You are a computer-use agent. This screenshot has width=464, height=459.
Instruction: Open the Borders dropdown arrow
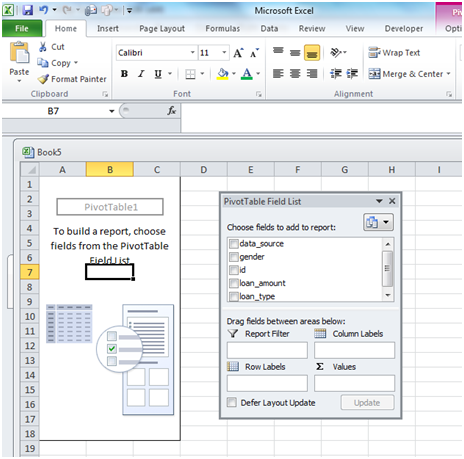point(202,74)
